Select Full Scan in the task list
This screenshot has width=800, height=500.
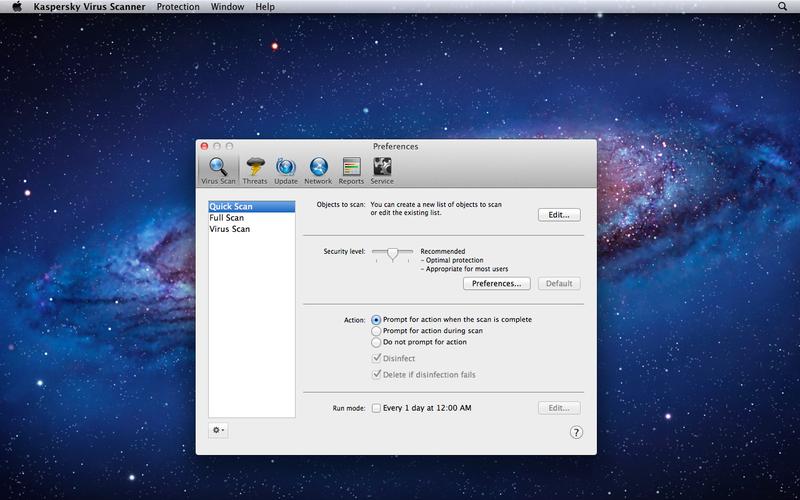[252, 218]
